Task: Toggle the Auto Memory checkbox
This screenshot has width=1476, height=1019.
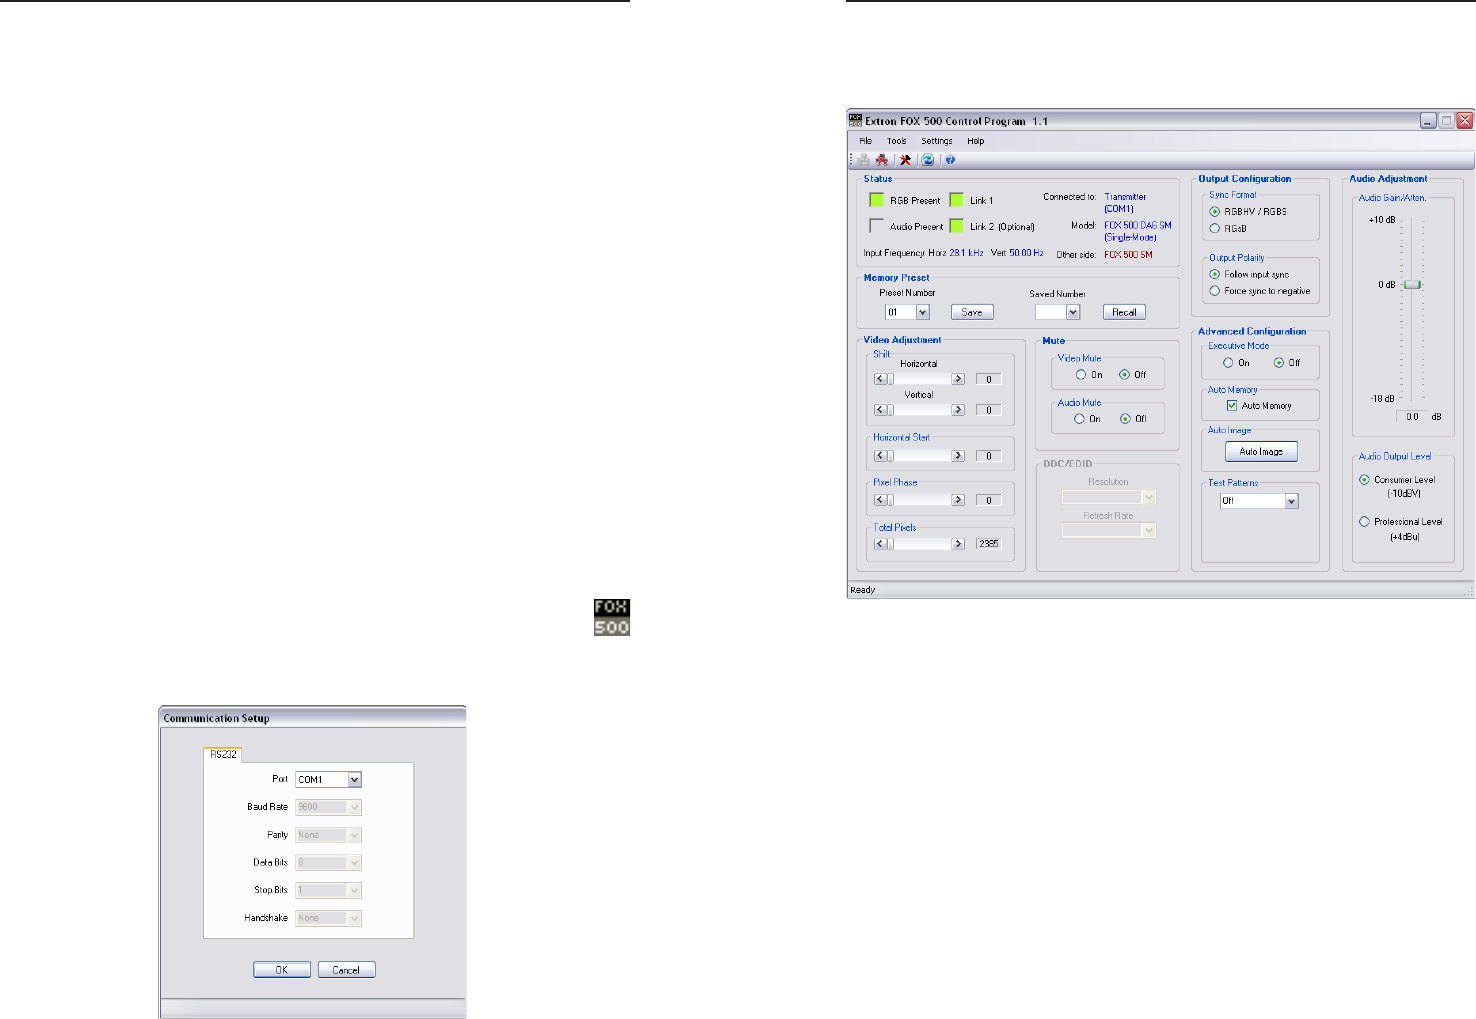Action: [1232, 406]
